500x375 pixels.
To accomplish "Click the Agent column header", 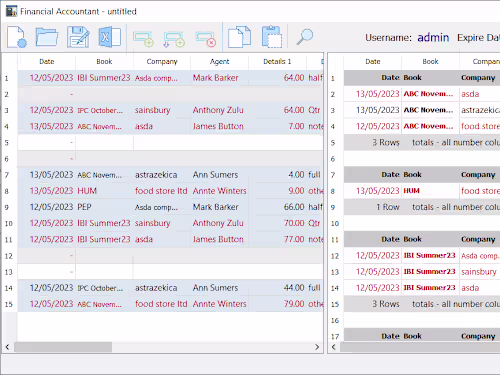I will click(x=219, y=61).
